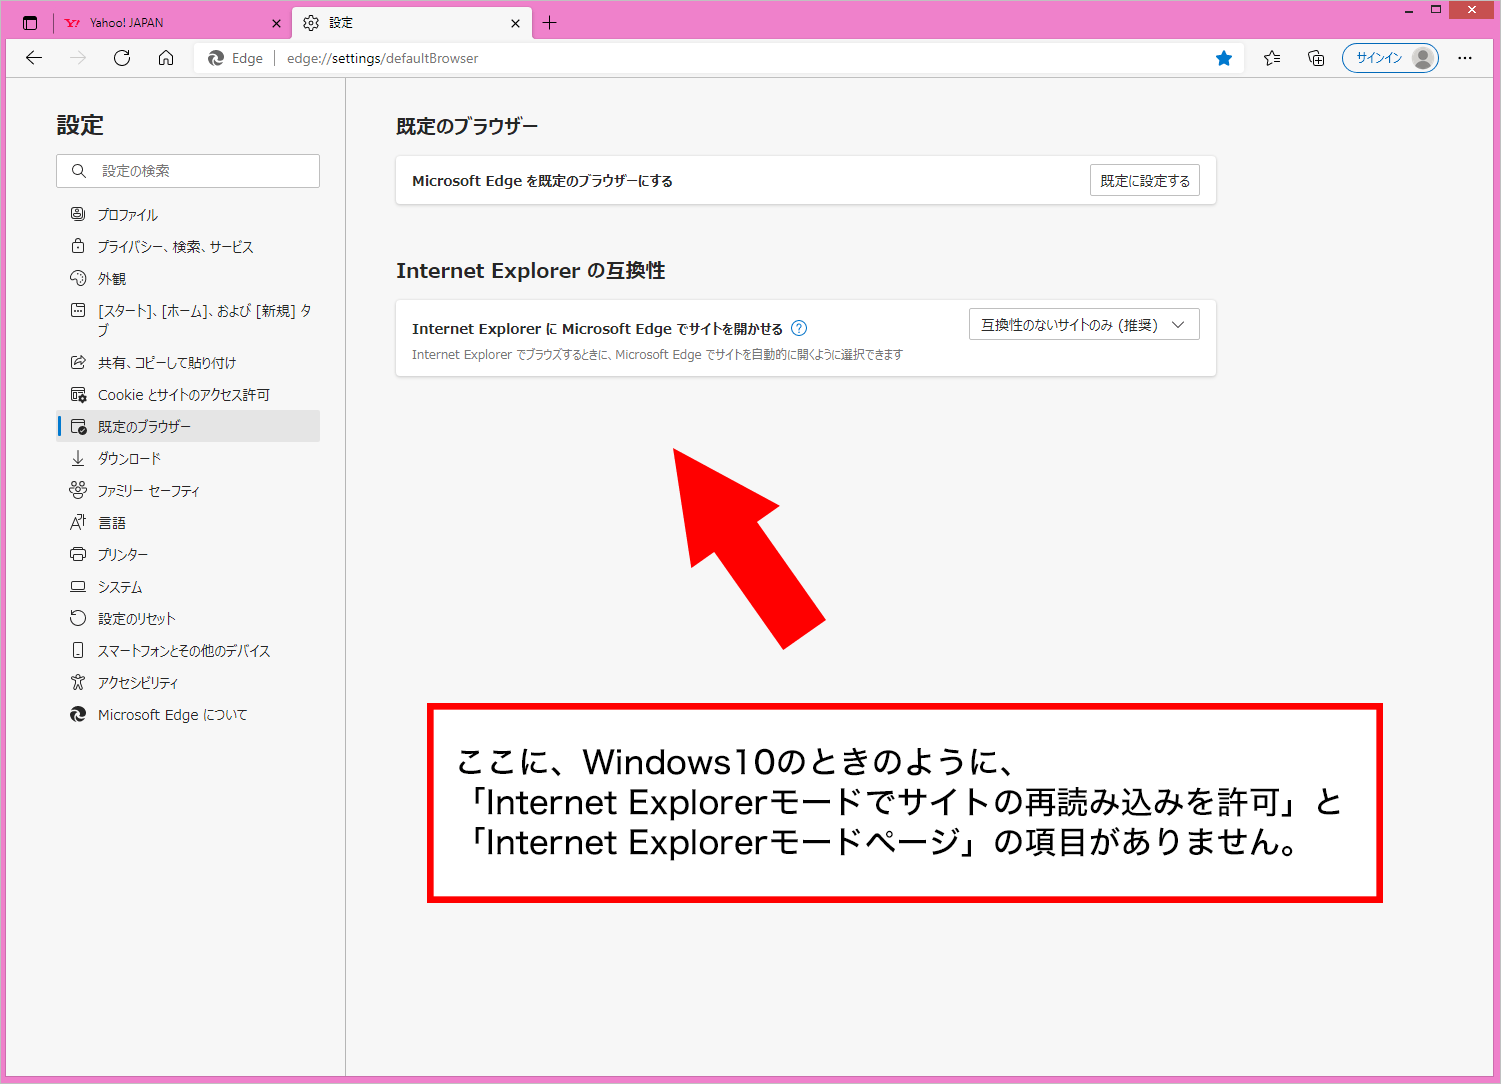Open アクセシビリティ settings
The width and height of the screenshot is (1501, 1084).
point(189,683)
